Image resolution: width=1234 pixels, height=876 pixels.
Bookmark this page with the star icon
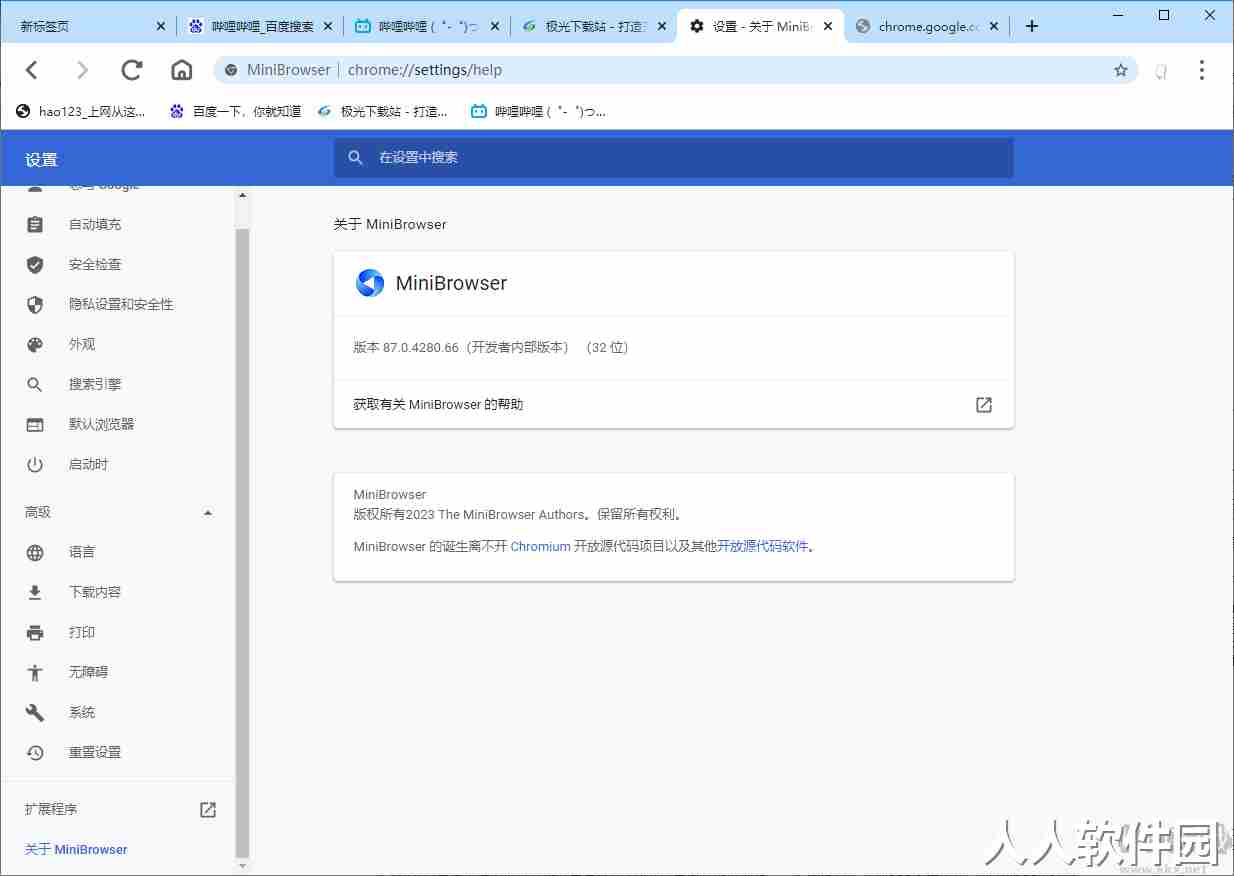1121,70
